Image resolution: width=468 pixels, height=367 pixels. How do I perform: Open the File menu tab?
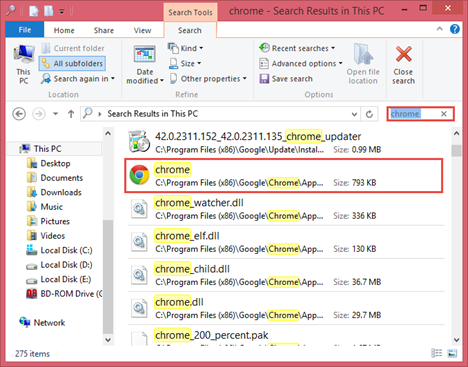coord(25,30)
